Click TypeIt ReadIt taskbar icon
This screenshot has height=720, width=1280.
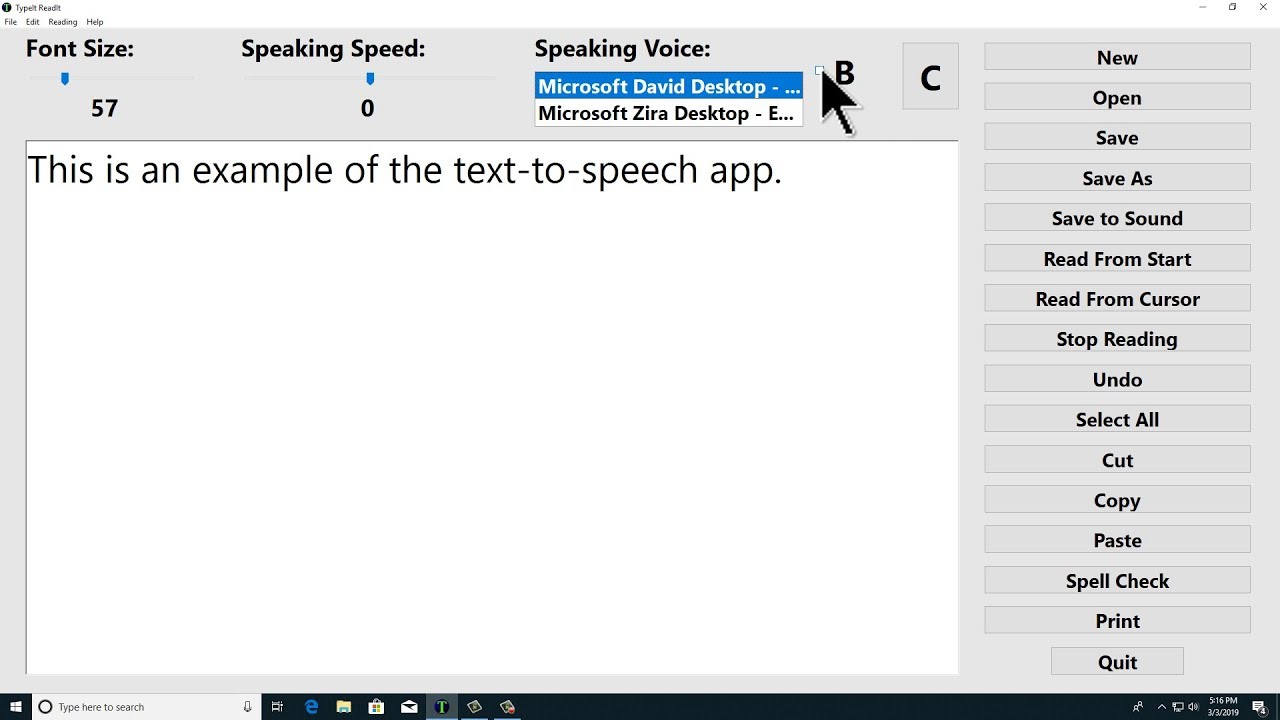pos(441,706)
